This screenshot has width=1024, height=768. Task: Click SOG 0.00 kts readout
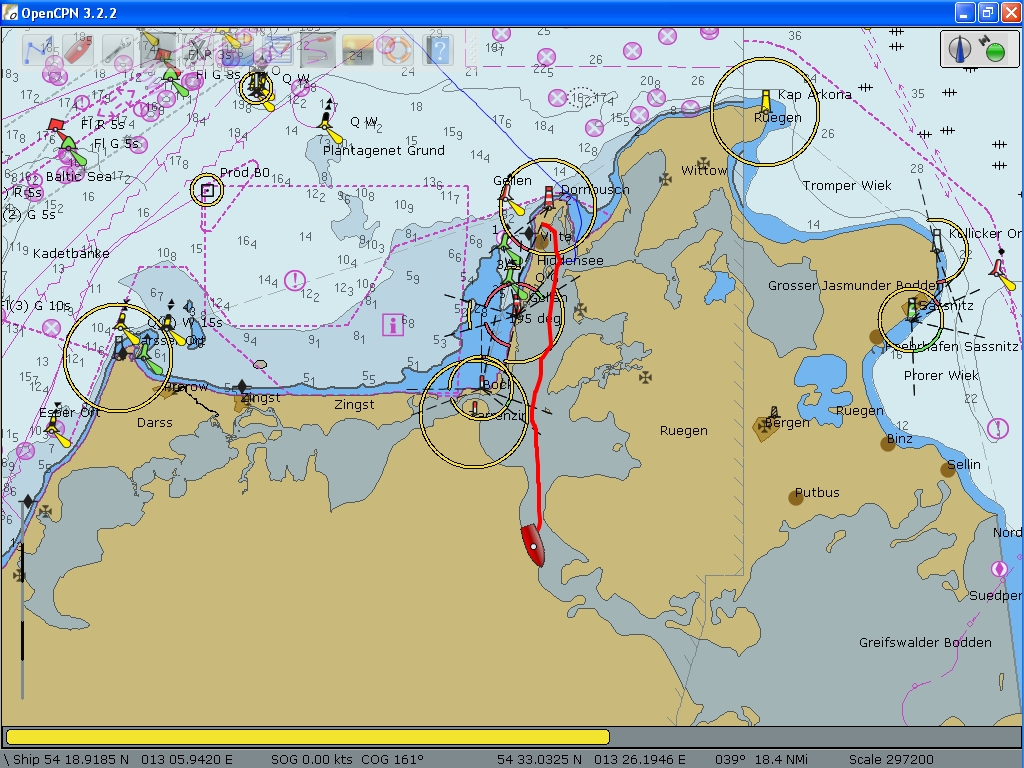coord(312,760)
